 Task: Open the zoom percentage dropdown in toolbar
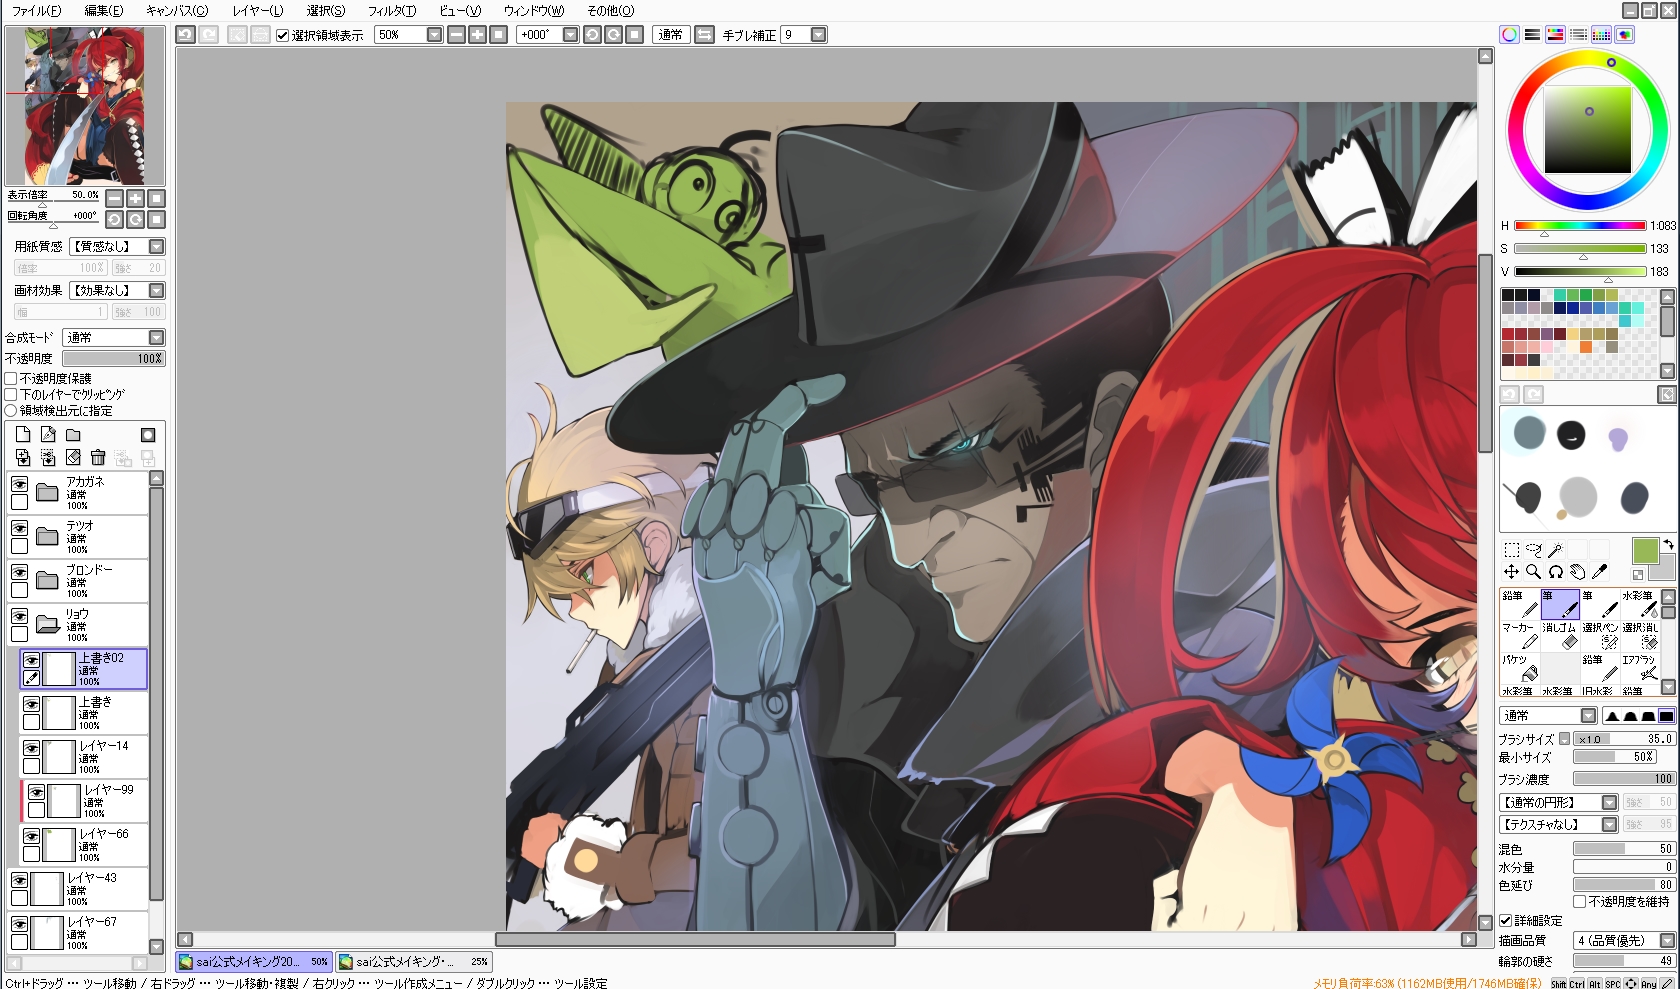tap(434, 35)
